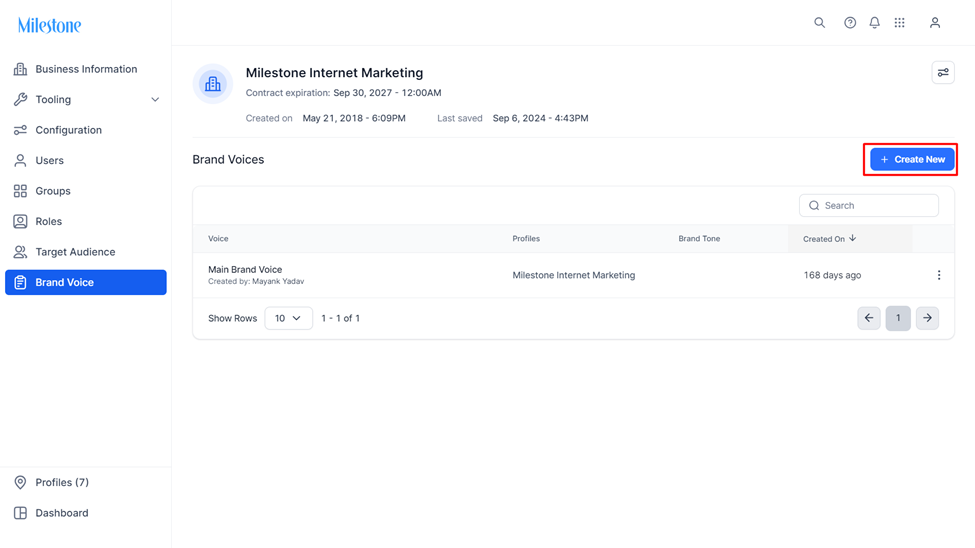
Task: Click the Roles badge icon
Action: click(x=21, y=221)
